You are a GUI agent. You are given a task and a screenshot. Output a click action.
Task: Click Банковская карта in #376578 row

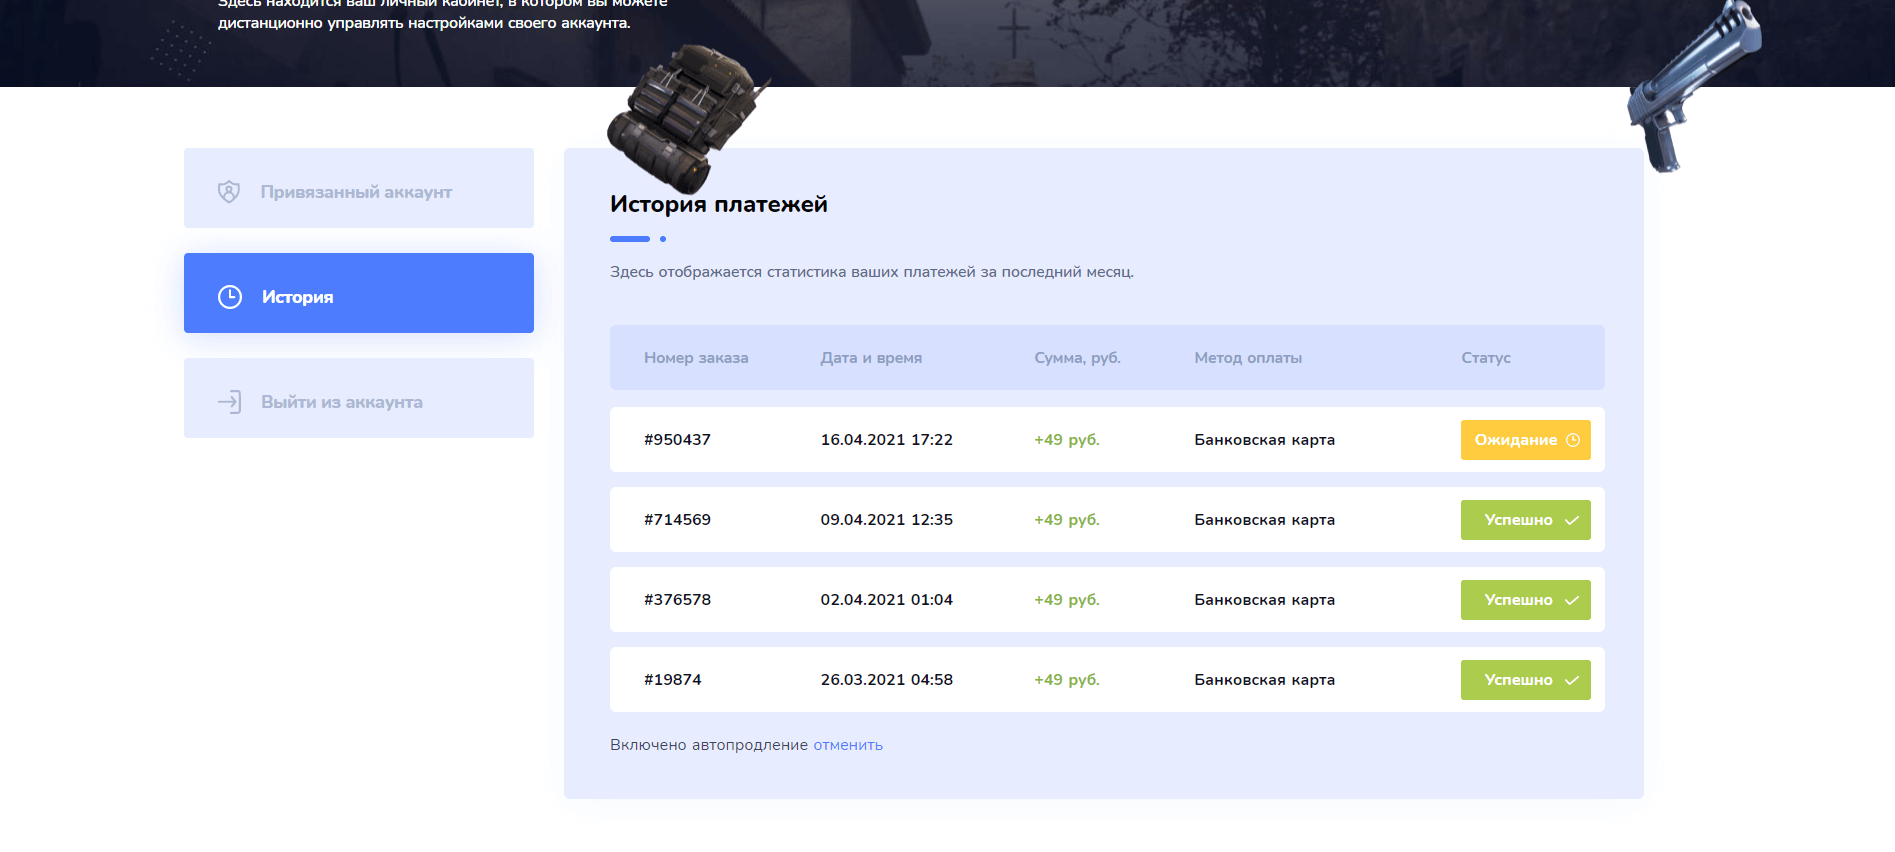click(1265, 600)
